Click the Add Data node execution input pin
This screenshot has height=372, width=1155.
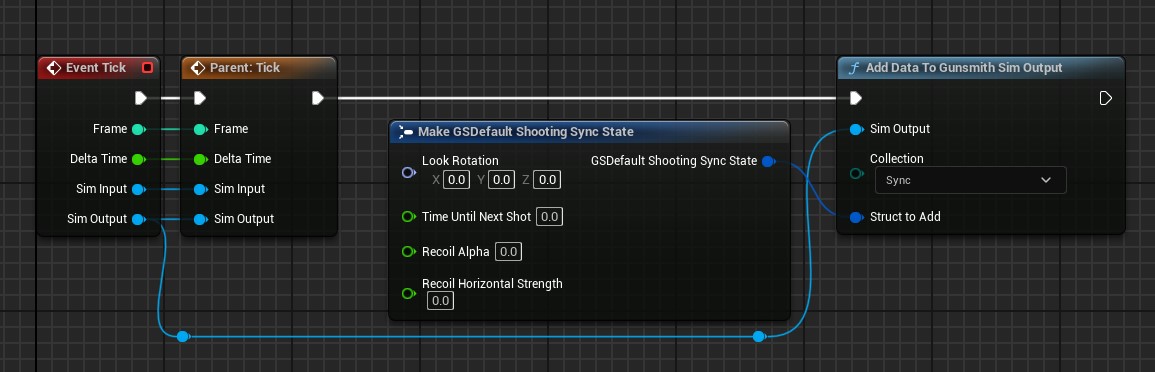(x=855, y=98)
